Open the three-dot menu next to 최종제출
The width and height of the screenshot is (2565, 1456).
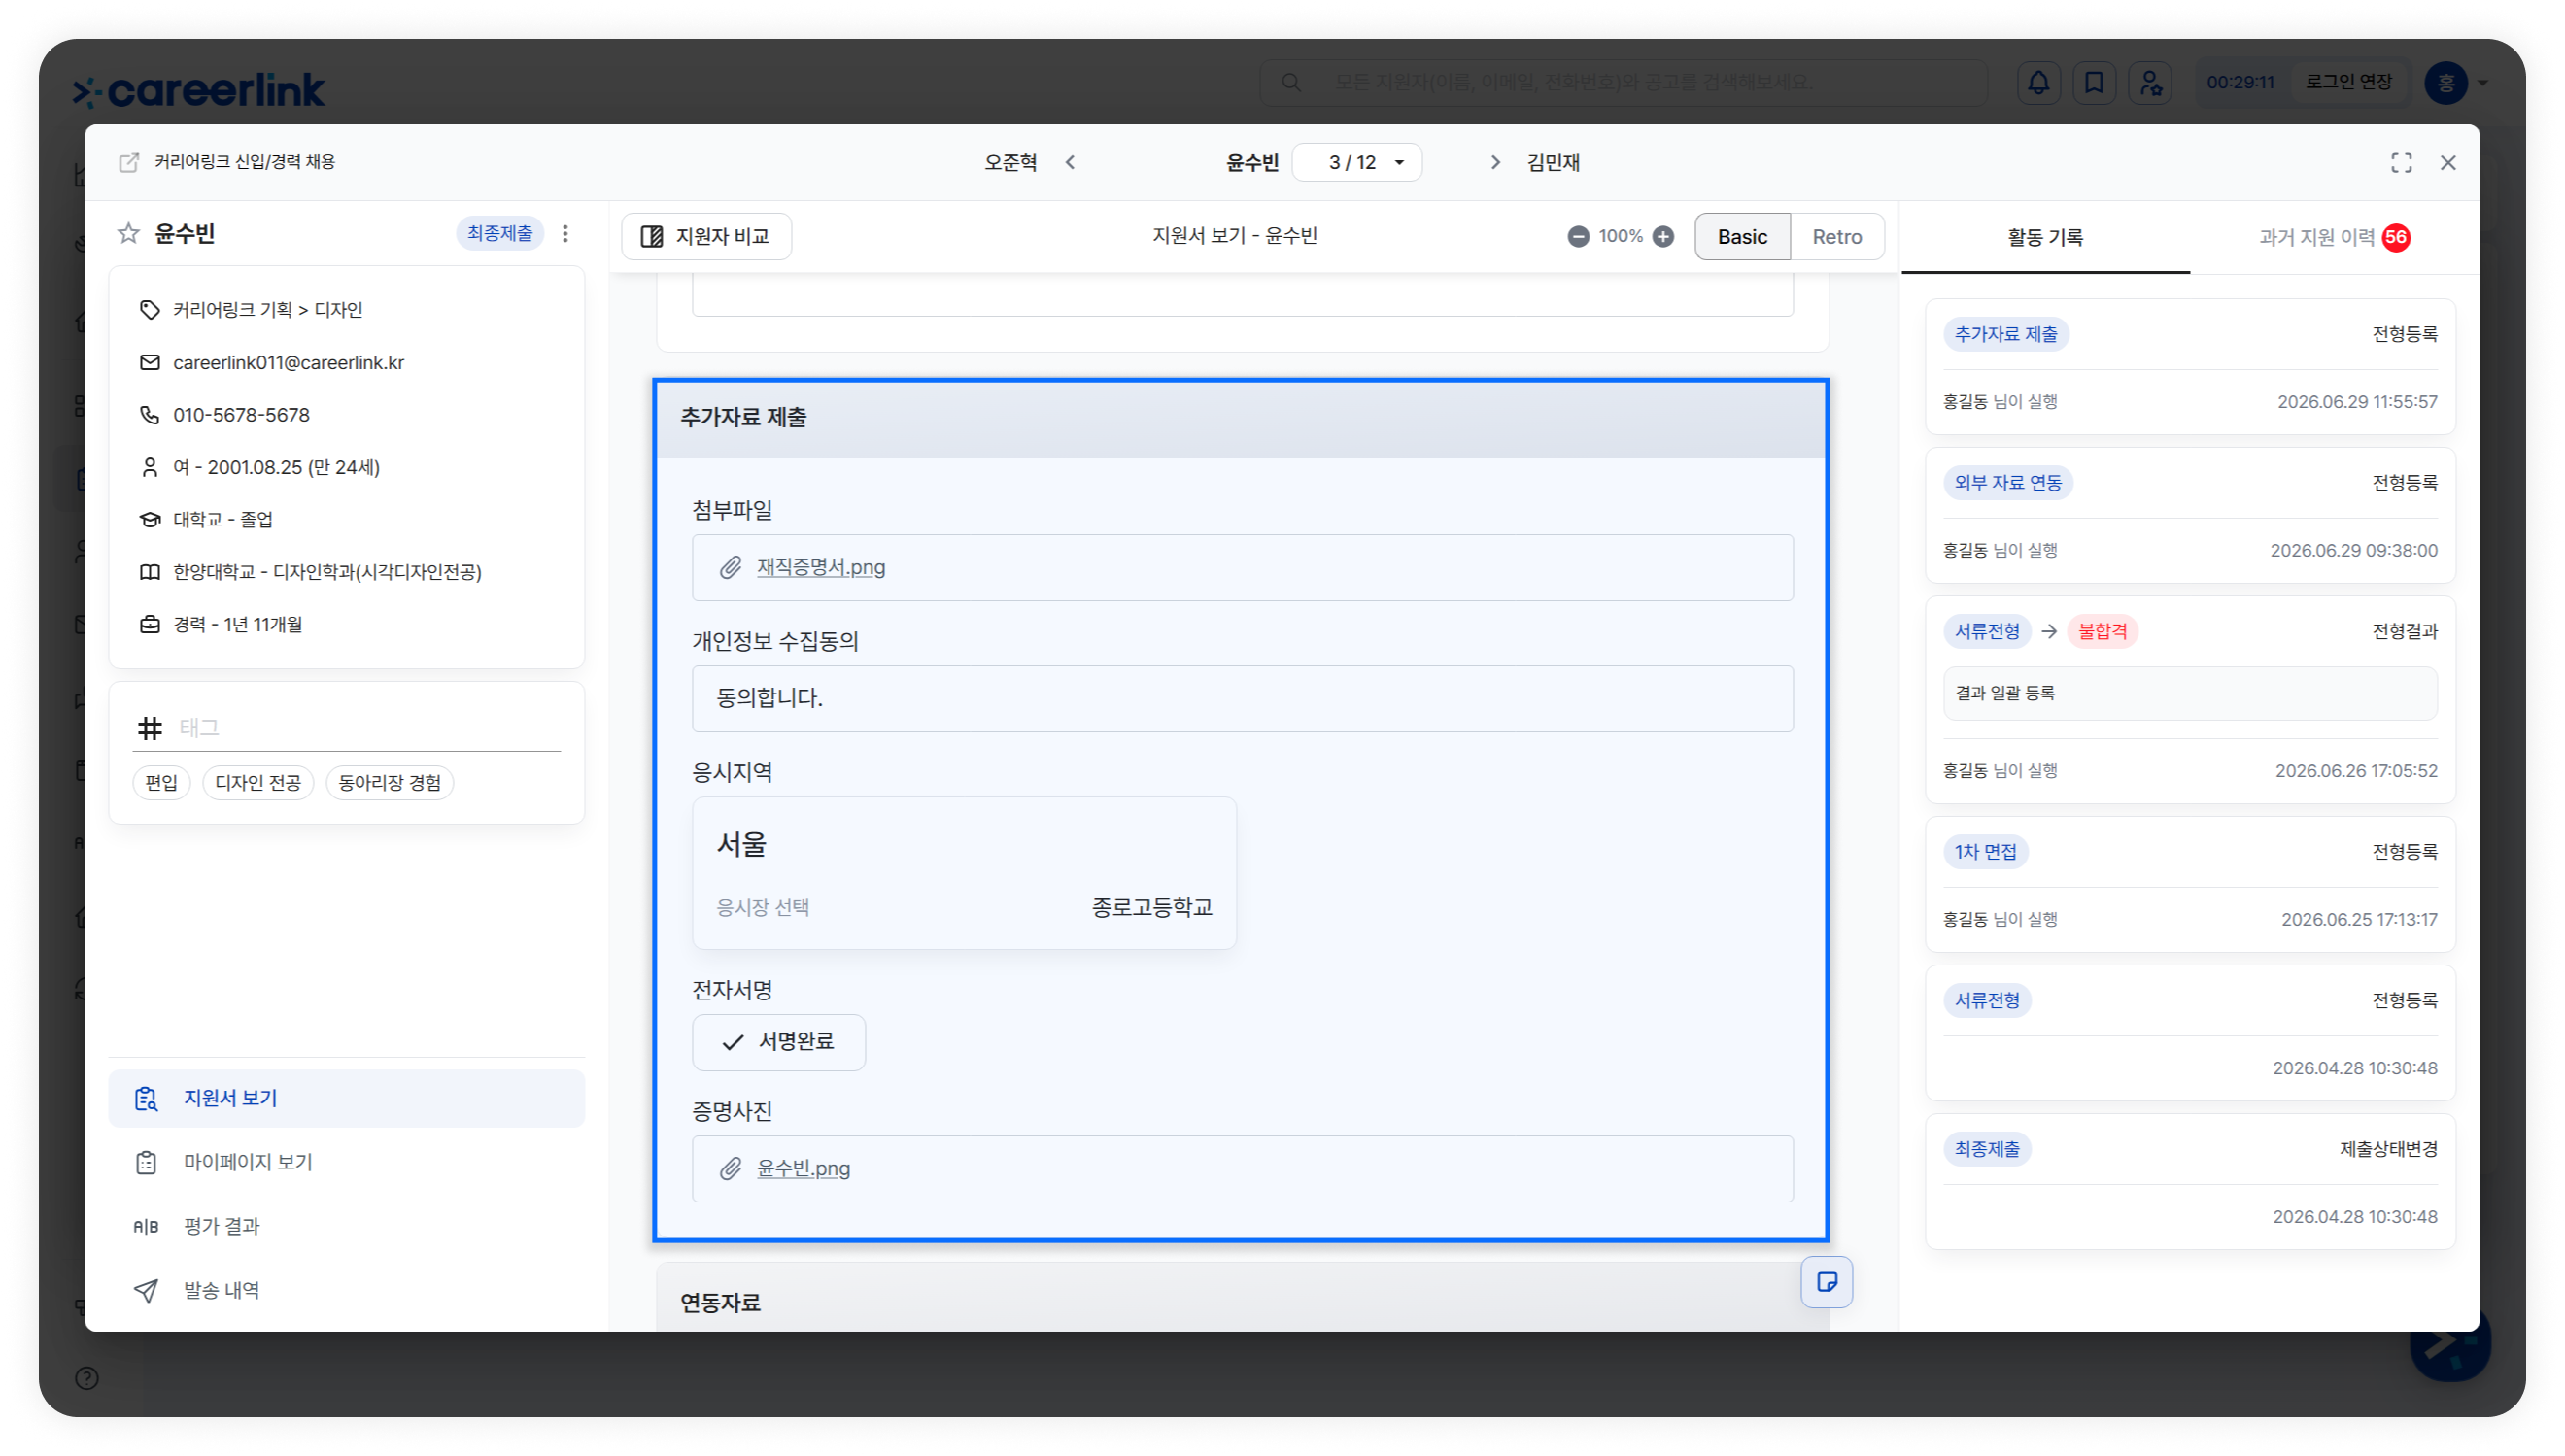tap(566, 233)
